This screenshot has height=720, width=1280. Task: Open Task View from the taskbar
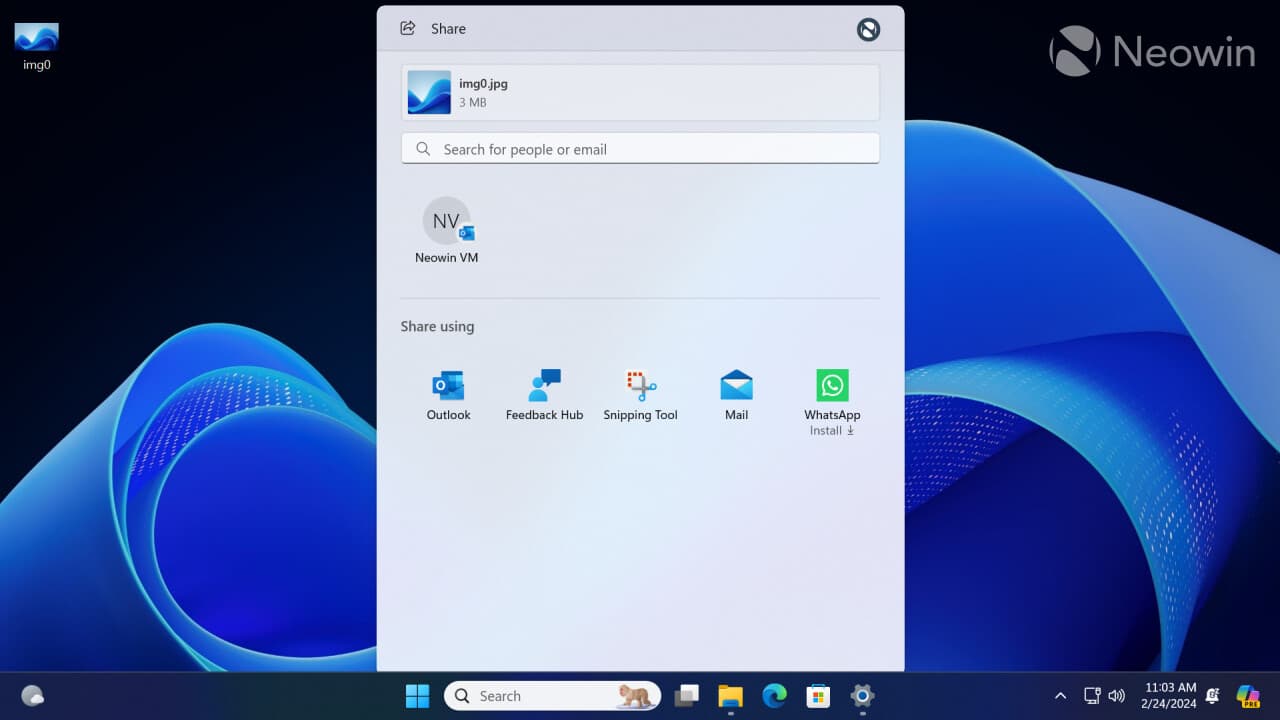[686, 695]
